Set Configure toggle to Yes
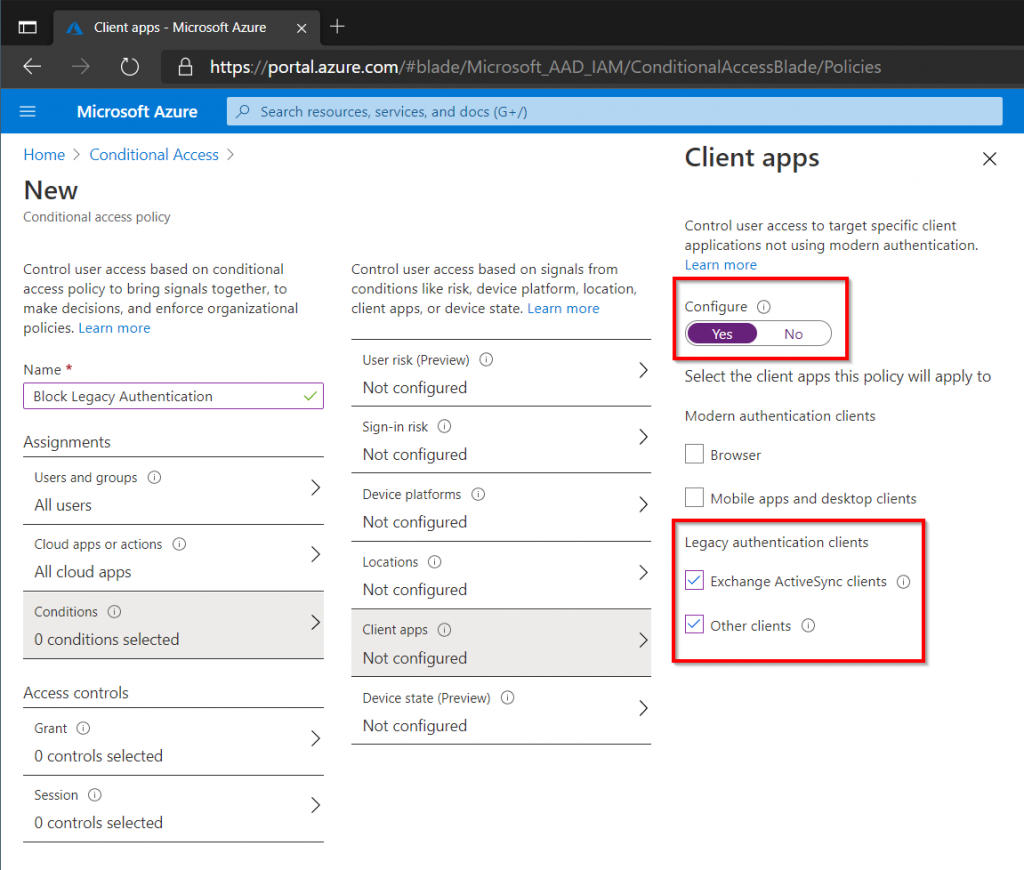 click(x=722, y=334)
